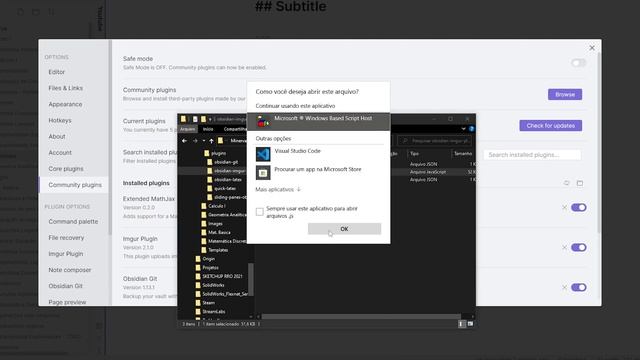Select the Calculo I folder in Explorer tree

[213, 206]
